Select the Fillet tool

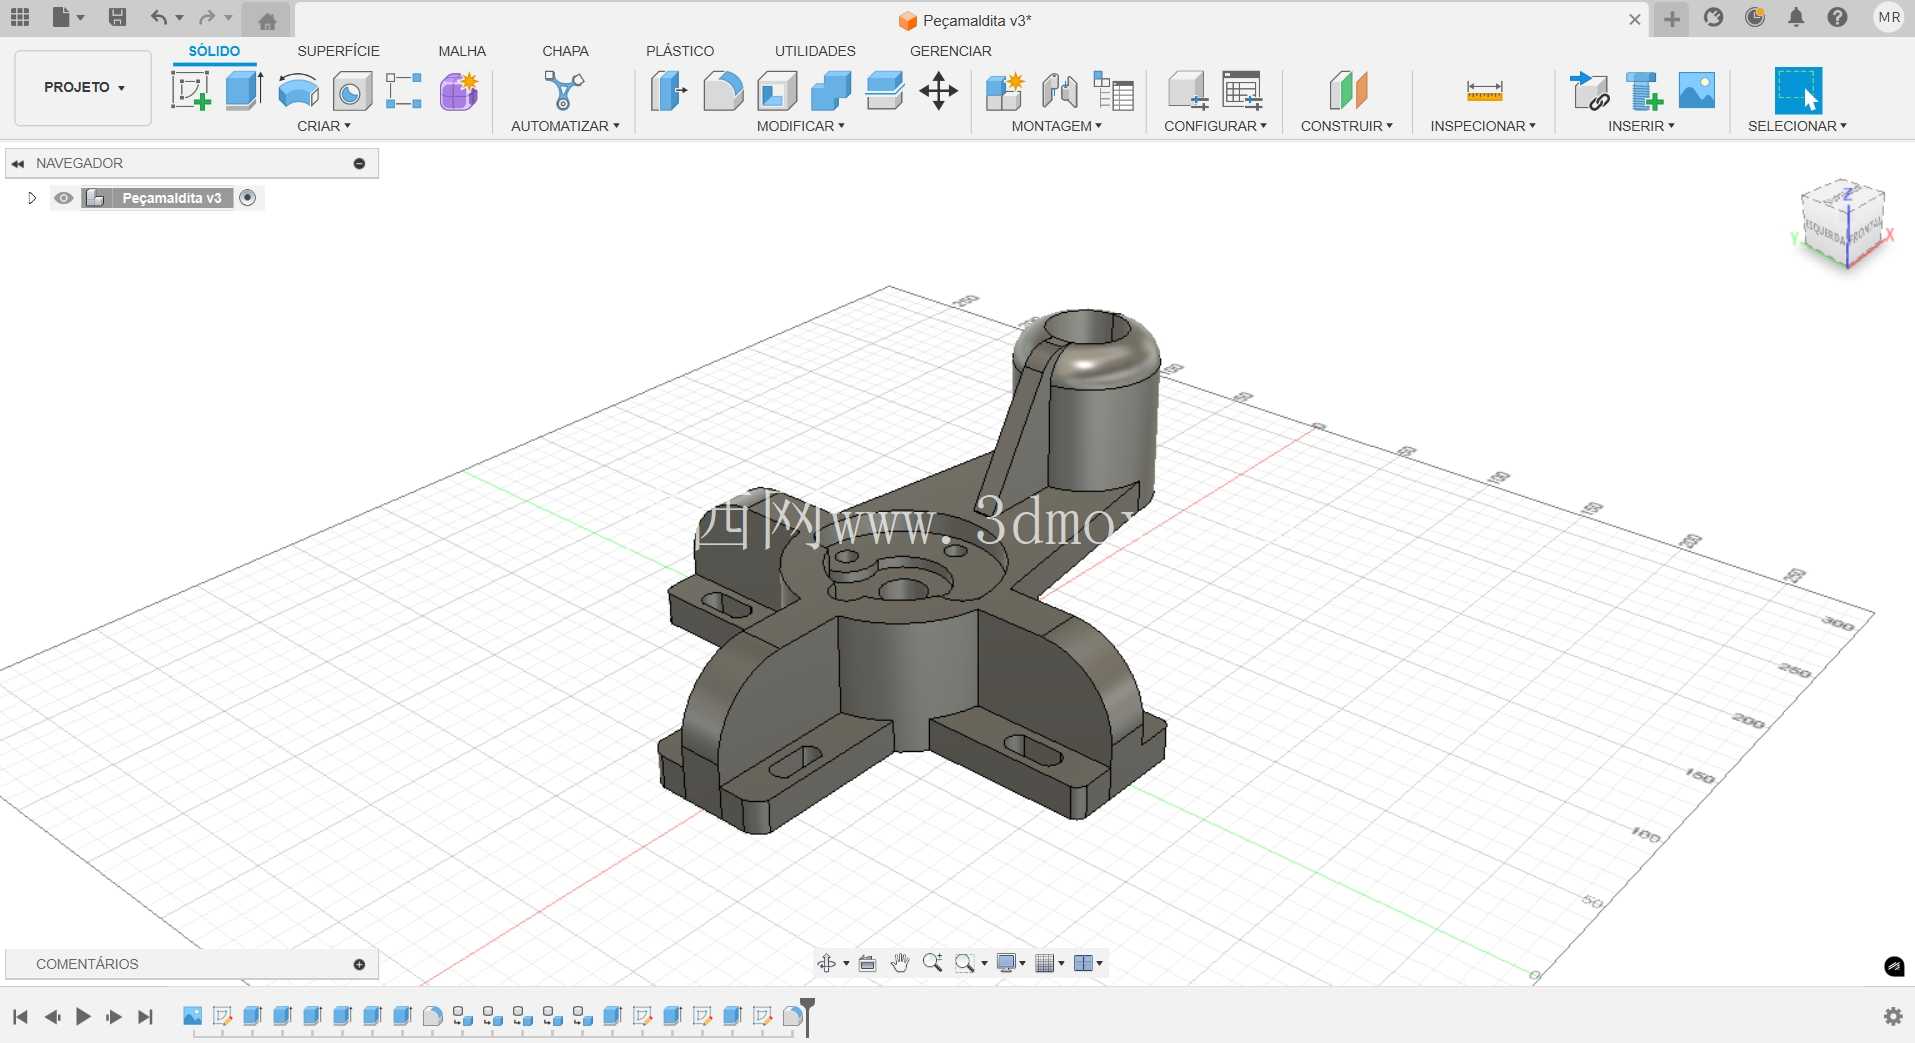pos(723,91)
